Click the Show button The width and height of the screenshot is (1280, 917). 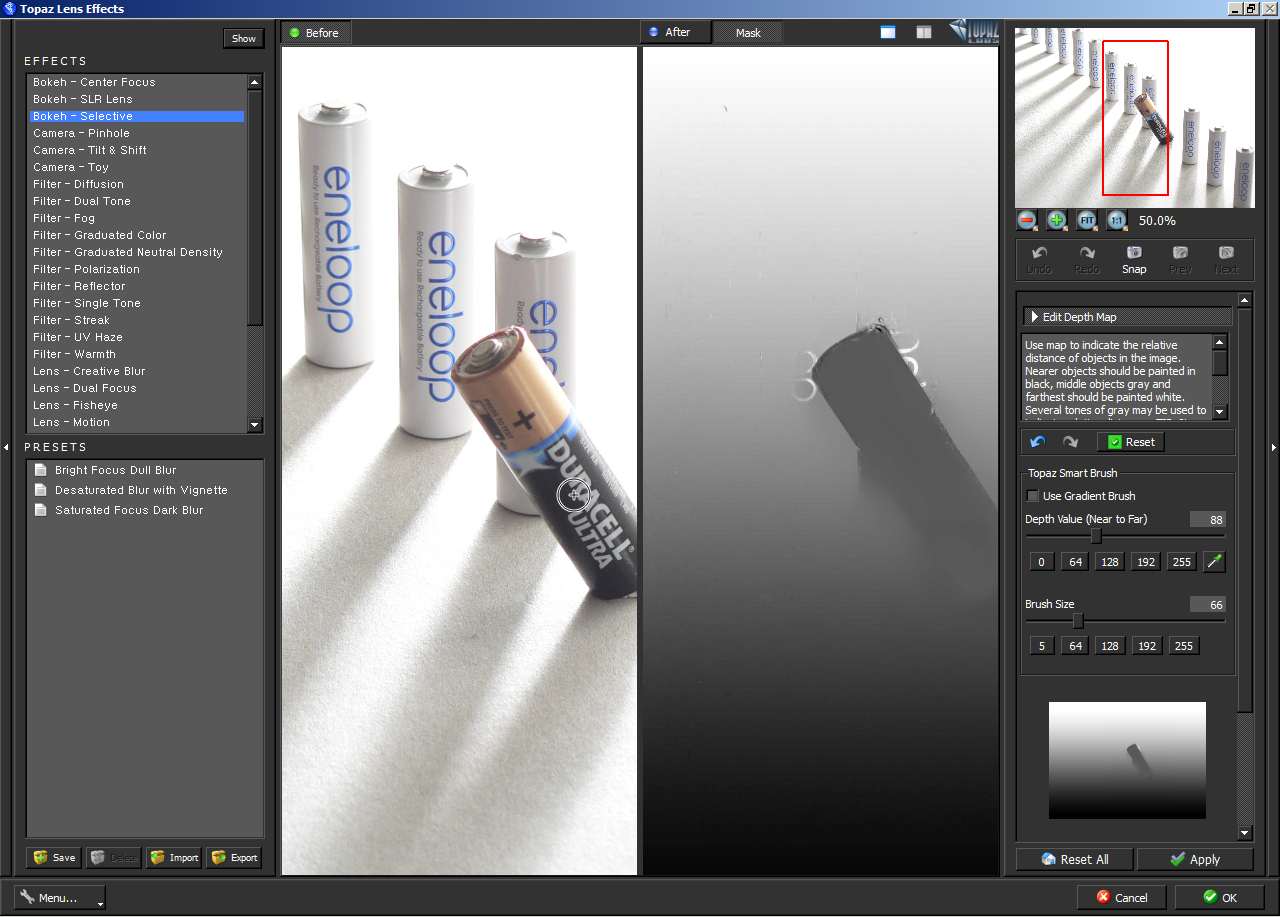click(244, 38)
